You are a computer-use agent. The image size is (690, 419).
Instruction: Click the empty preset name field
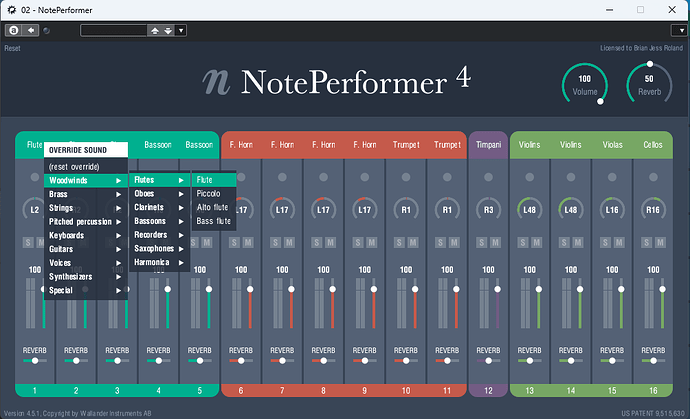[x=114, y=30]
